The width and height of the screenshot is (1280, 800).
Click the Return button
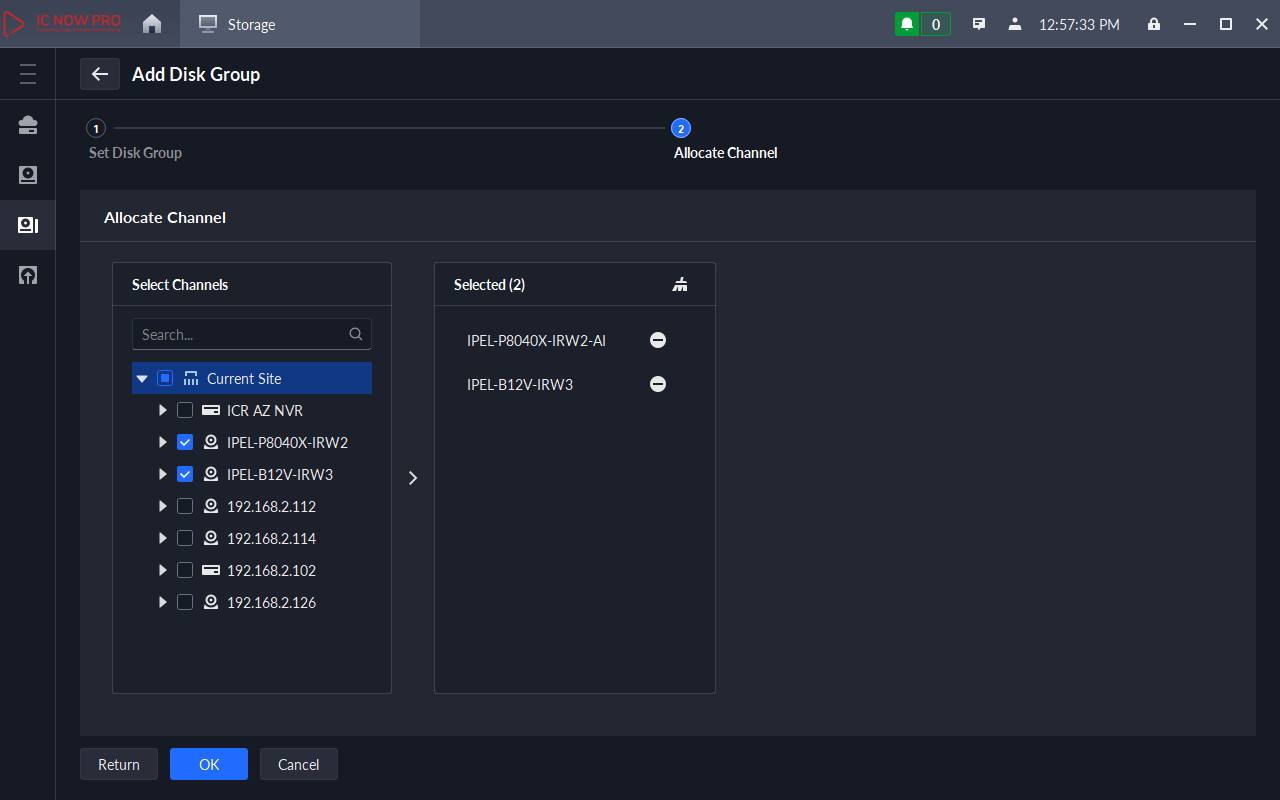[119, 764]
